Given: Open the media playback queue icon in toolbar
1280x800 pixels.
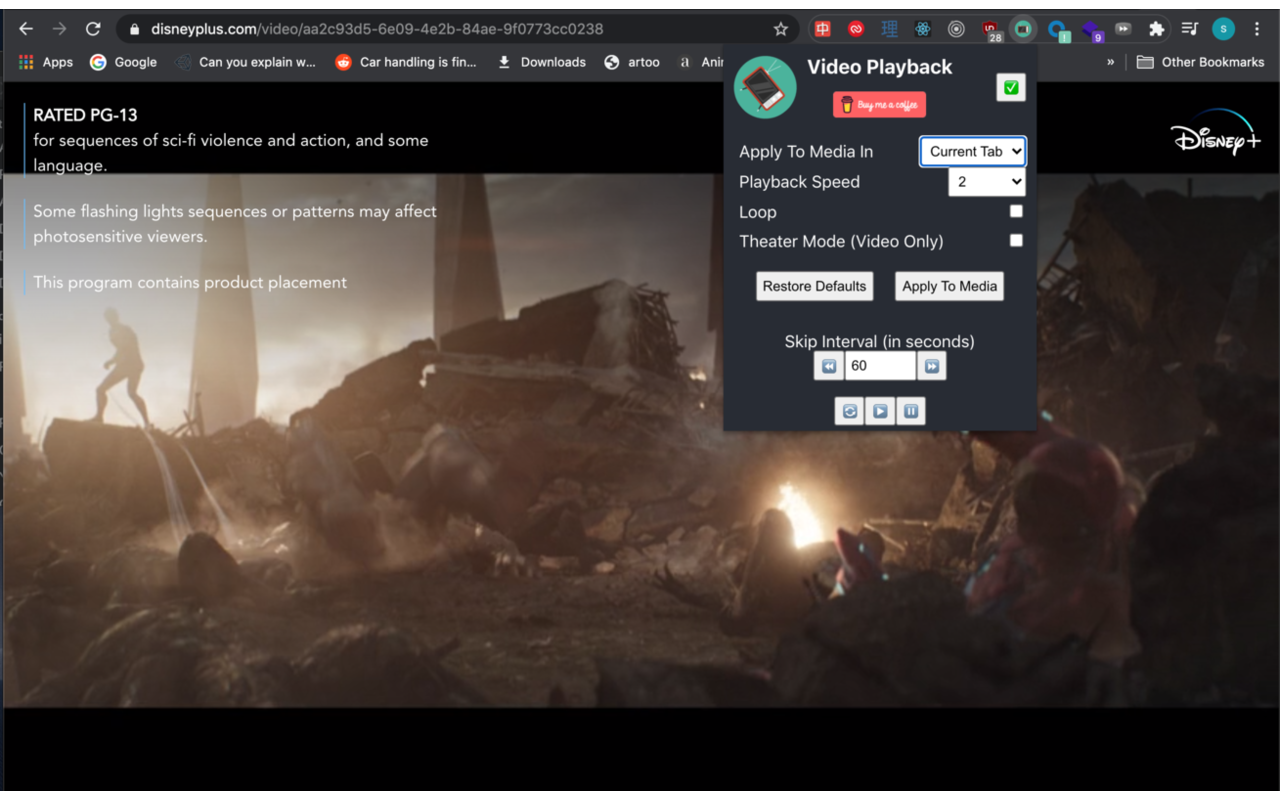Looking at the screenshot, I should [1190, 28].
